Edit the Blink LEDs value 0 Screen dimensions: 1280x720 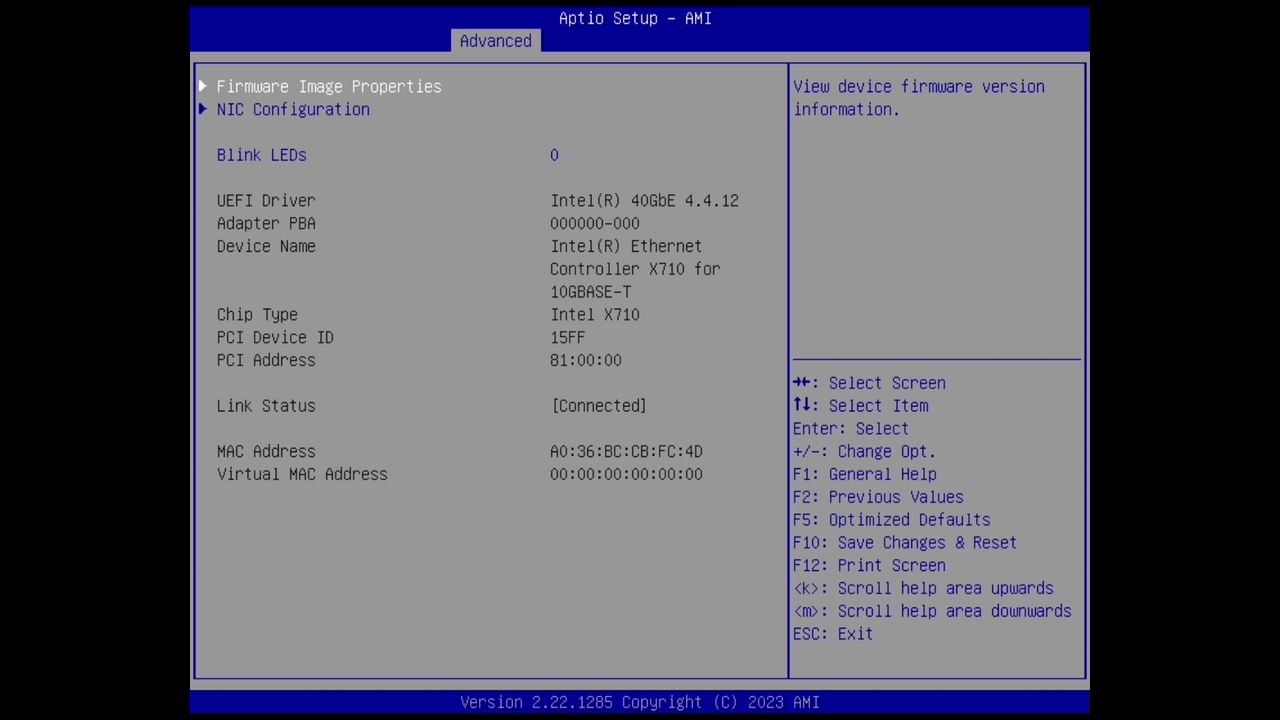(554, 155)
